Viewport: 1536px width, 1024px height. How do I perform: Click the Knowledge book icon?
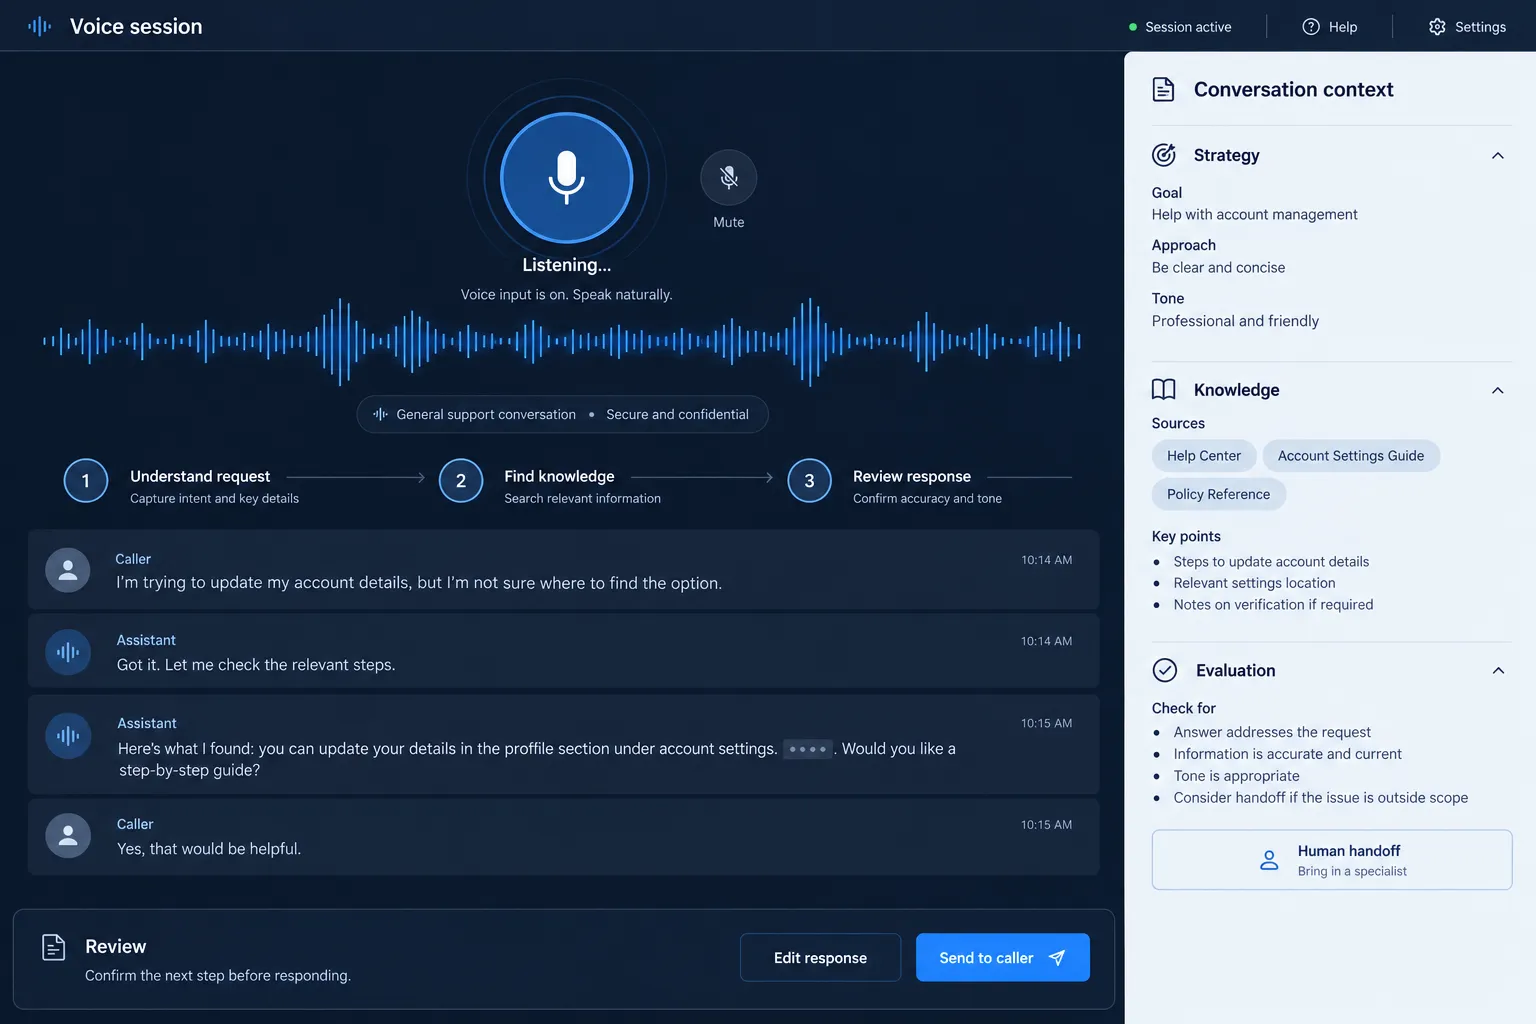coord(1164,389)
